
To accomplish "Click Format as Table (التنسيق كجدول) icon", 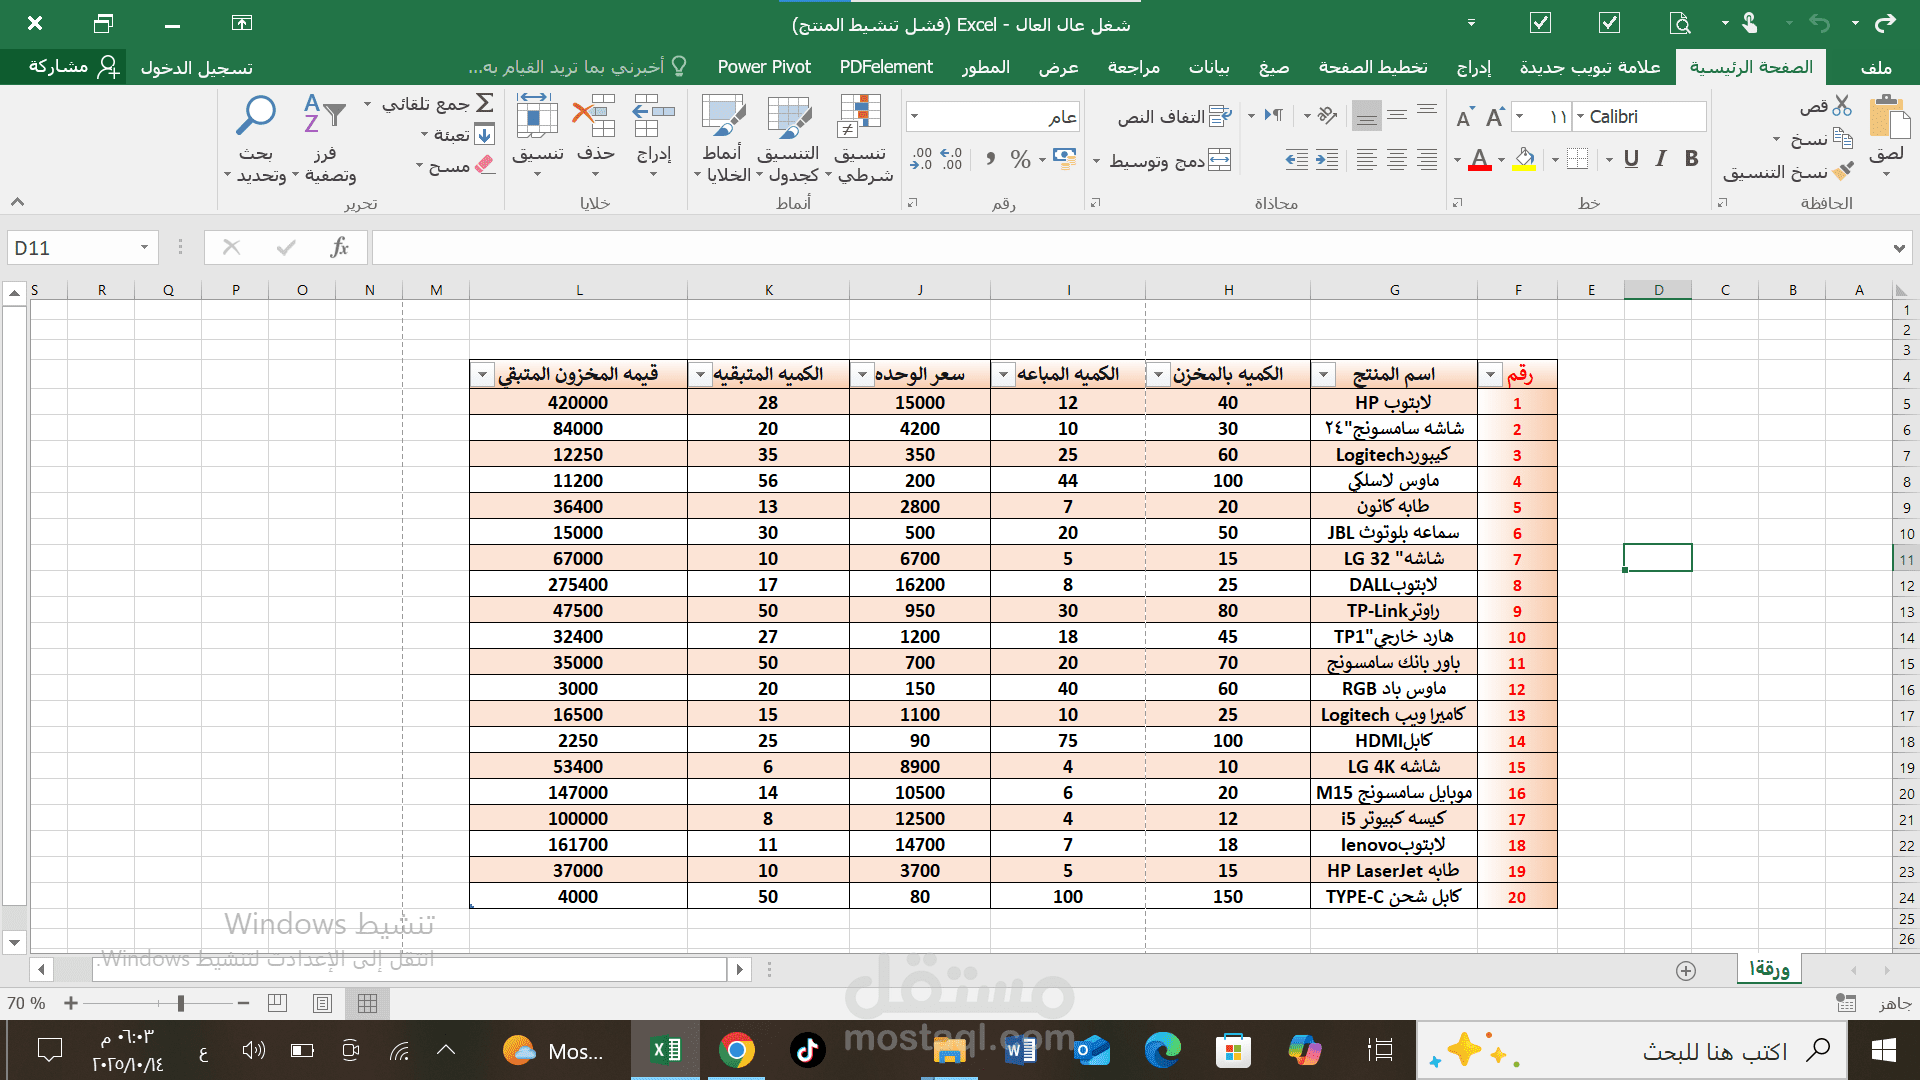I will click(789, 116).
